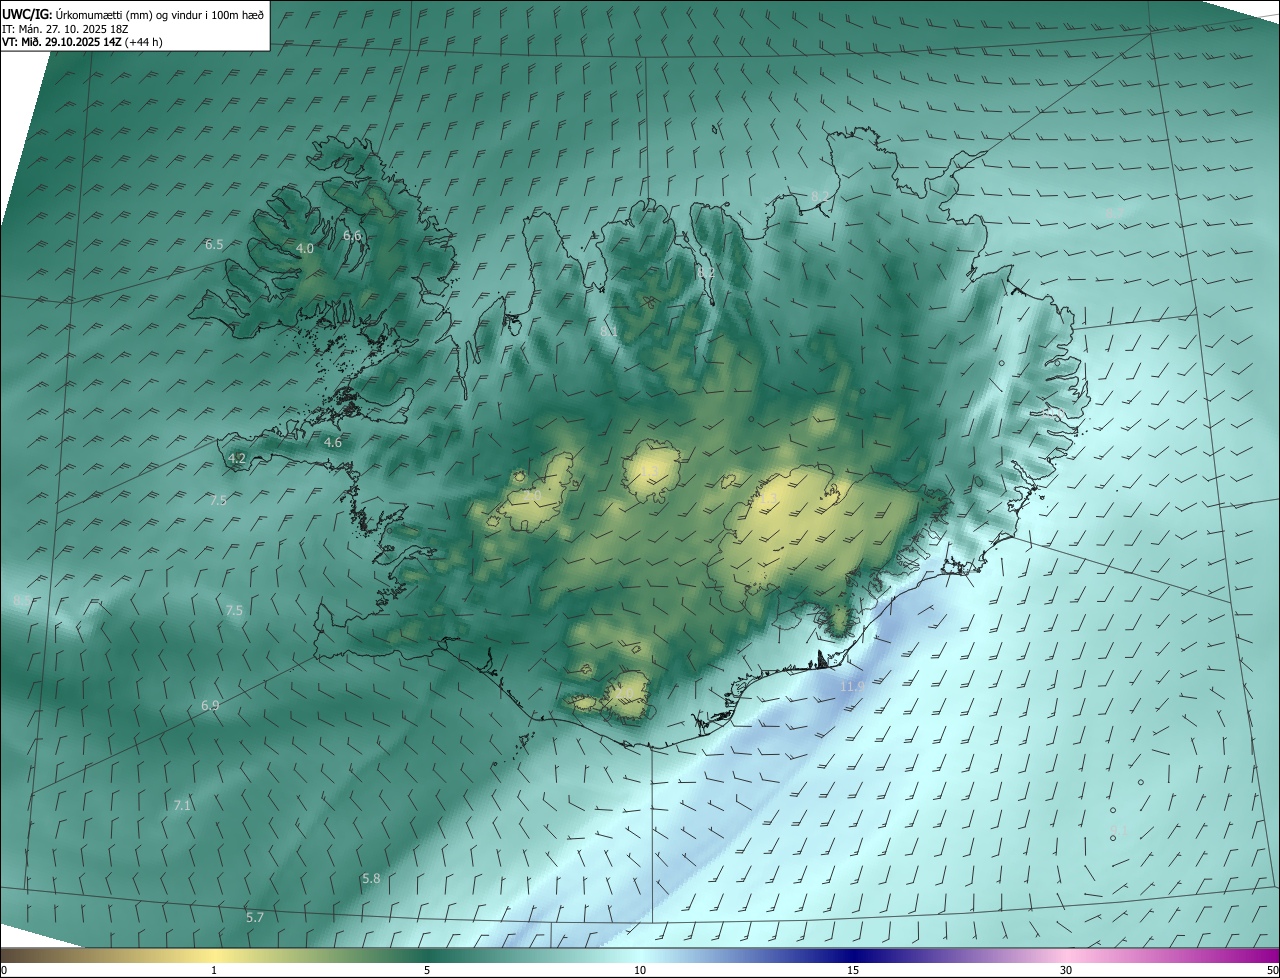Select the 4.0 map value
Screen dimensions: 1280x978
coord(305,249)
